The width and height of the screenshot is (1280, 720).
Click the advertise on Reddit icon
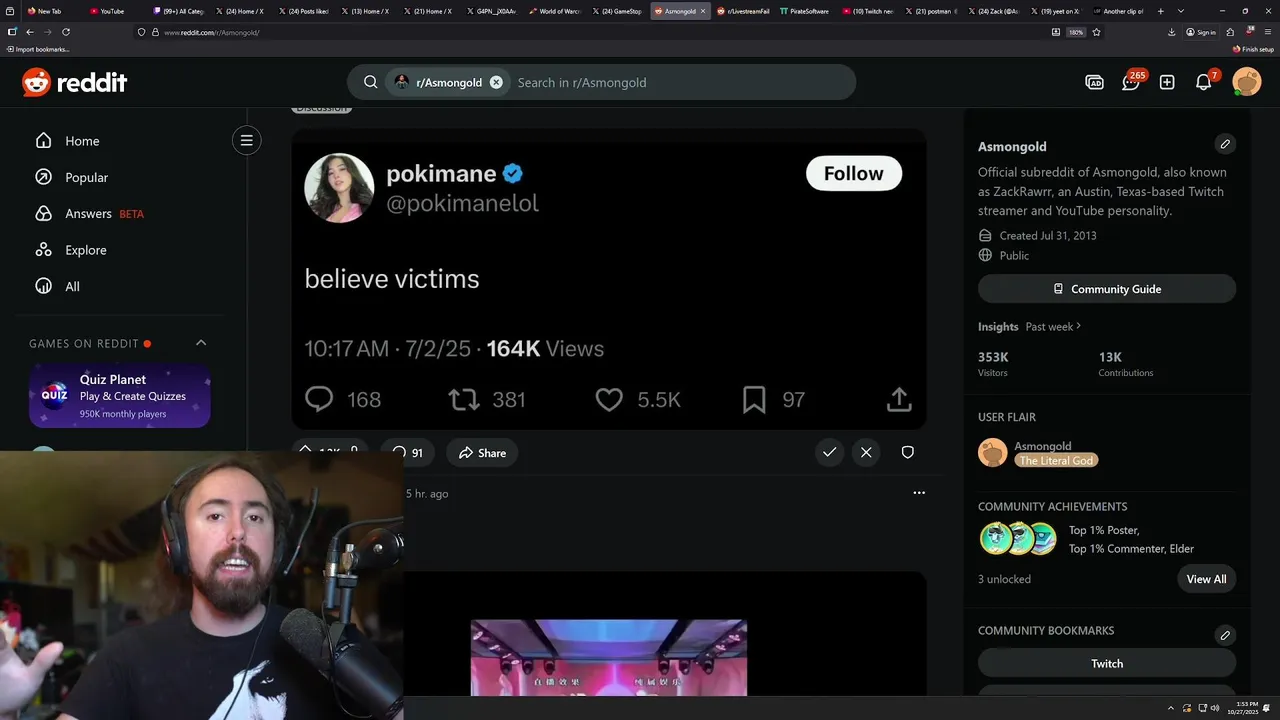click(x=1095, y=82)
